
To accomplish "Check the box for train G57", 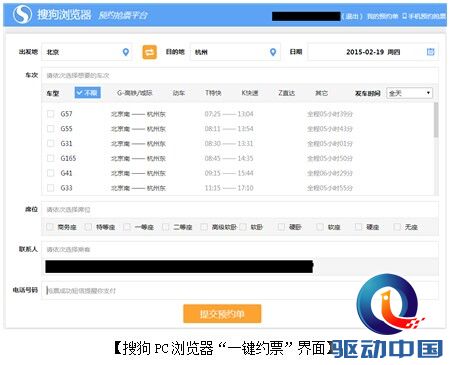I will 51,114.
